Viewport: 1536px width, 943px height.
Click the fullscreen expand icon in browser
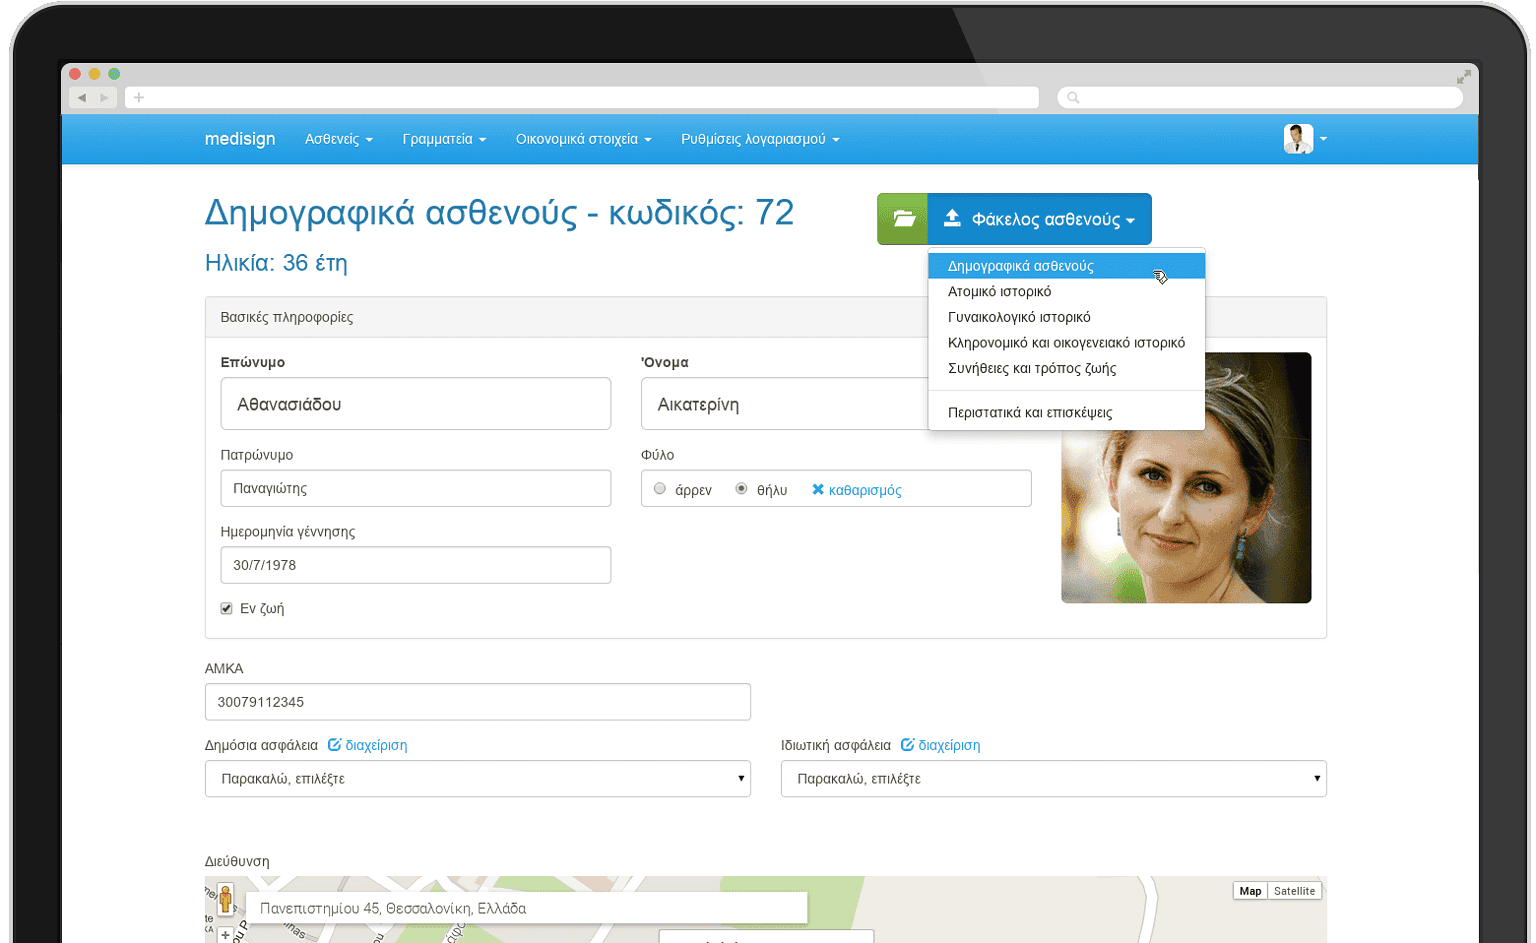pos(1463,77)
